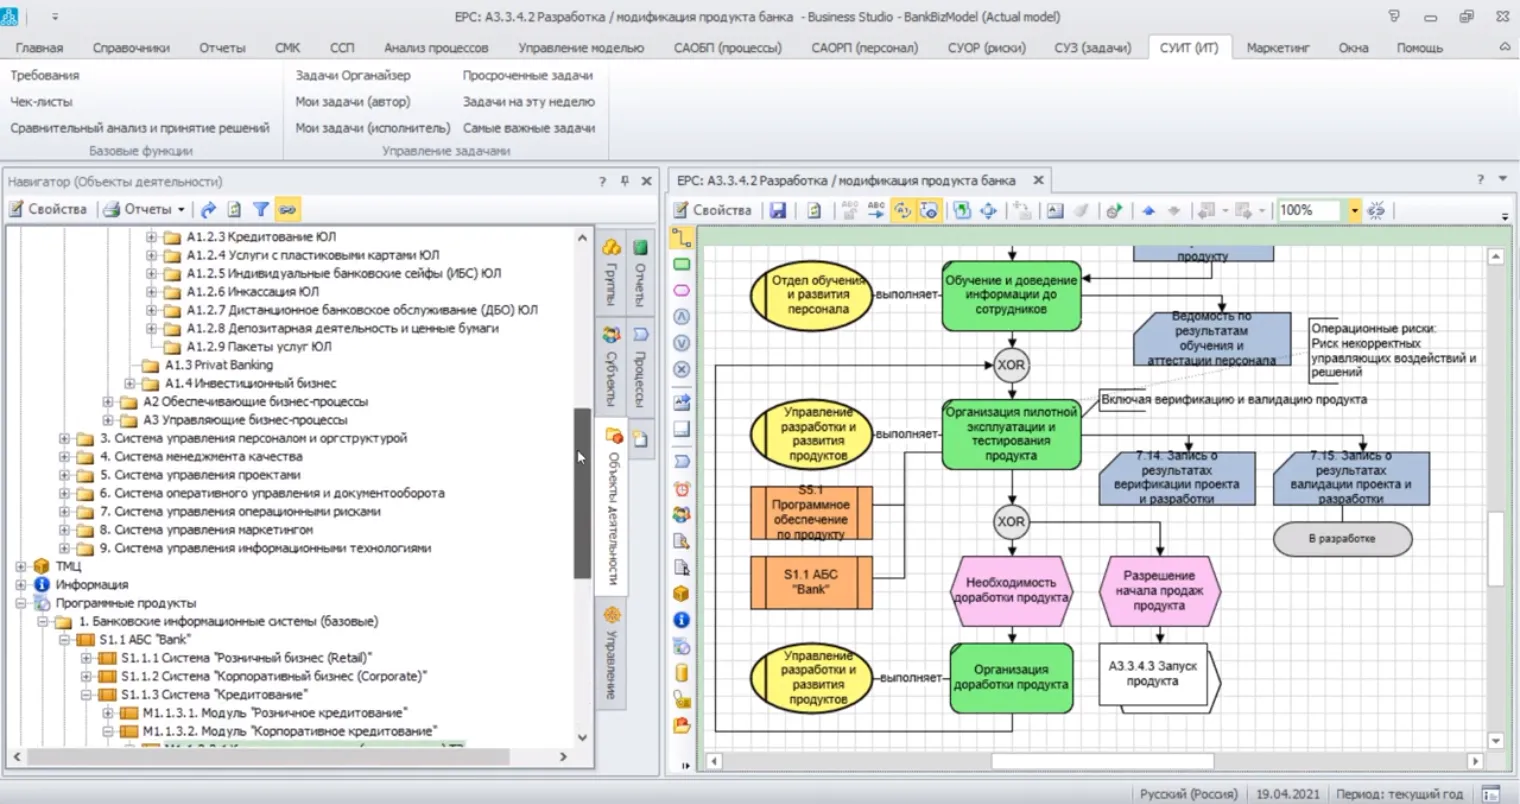Pick the blue information icon in the palette
Image resolution: width=1520 pixels, height=804 pixels.
coord(682,620)
